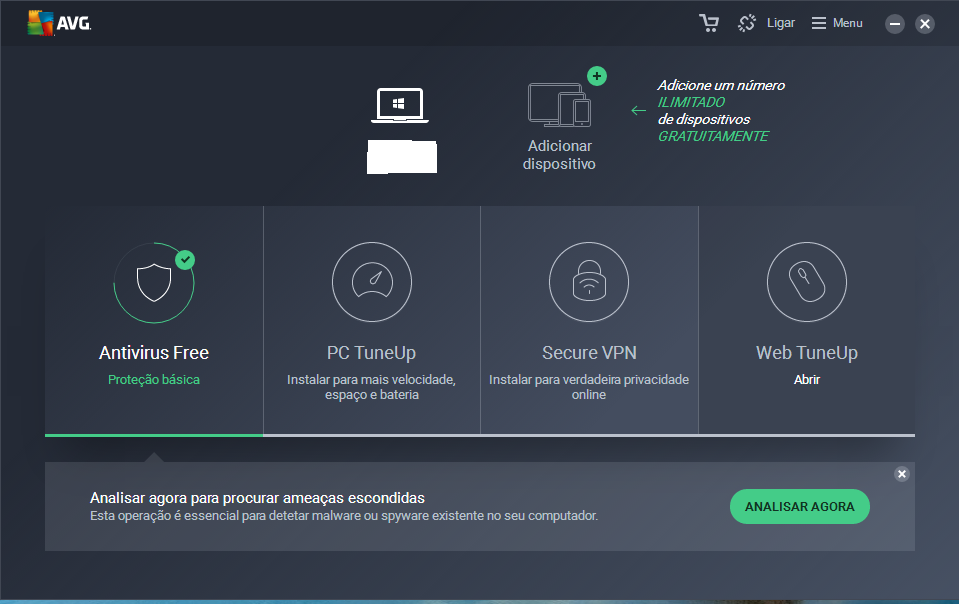The width and height of the screenshot is (959, 604).
Task: Click the Secure VPN lock icon
Action: pyautogui.click(x=589, y=282)
